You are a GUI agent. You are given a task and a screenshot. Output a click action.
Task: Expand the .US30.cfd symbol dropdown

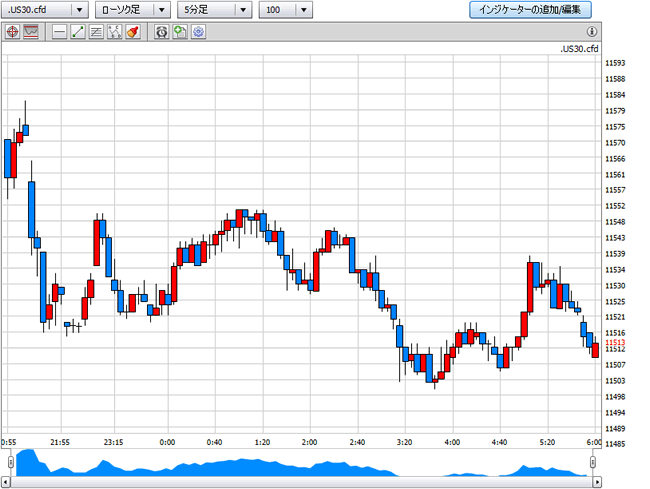pyautogui.click(x=45, y=10)
